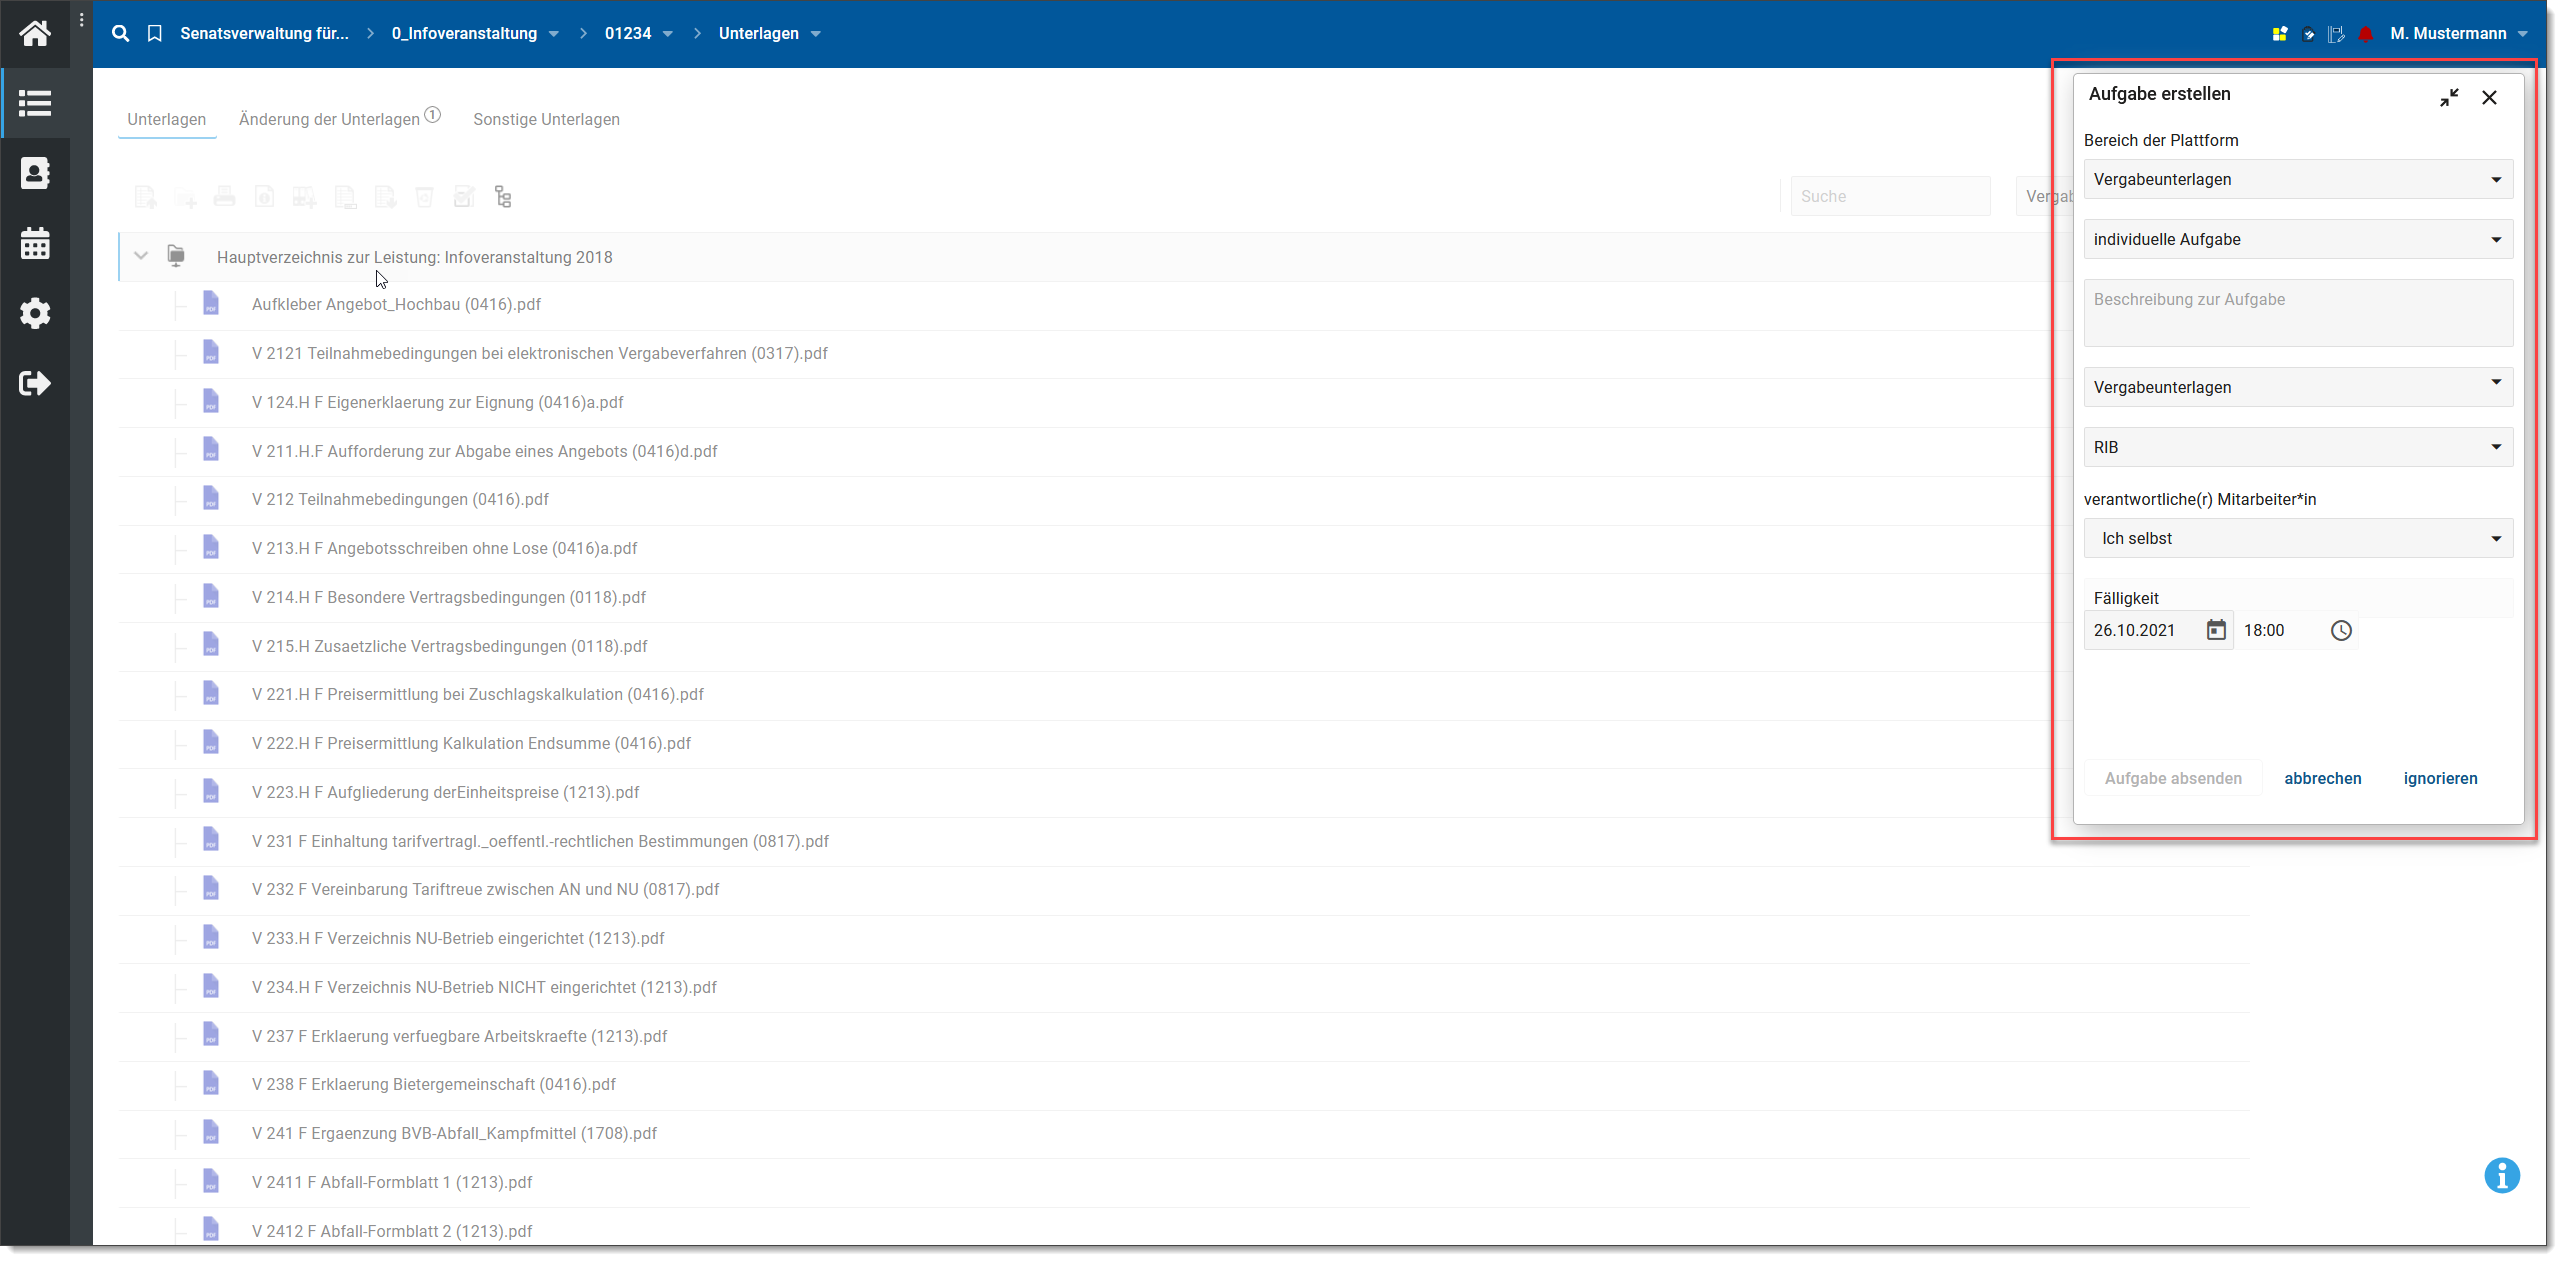
Task: Click the blue info icon at the bottom right
Action: [2501, 1175]
